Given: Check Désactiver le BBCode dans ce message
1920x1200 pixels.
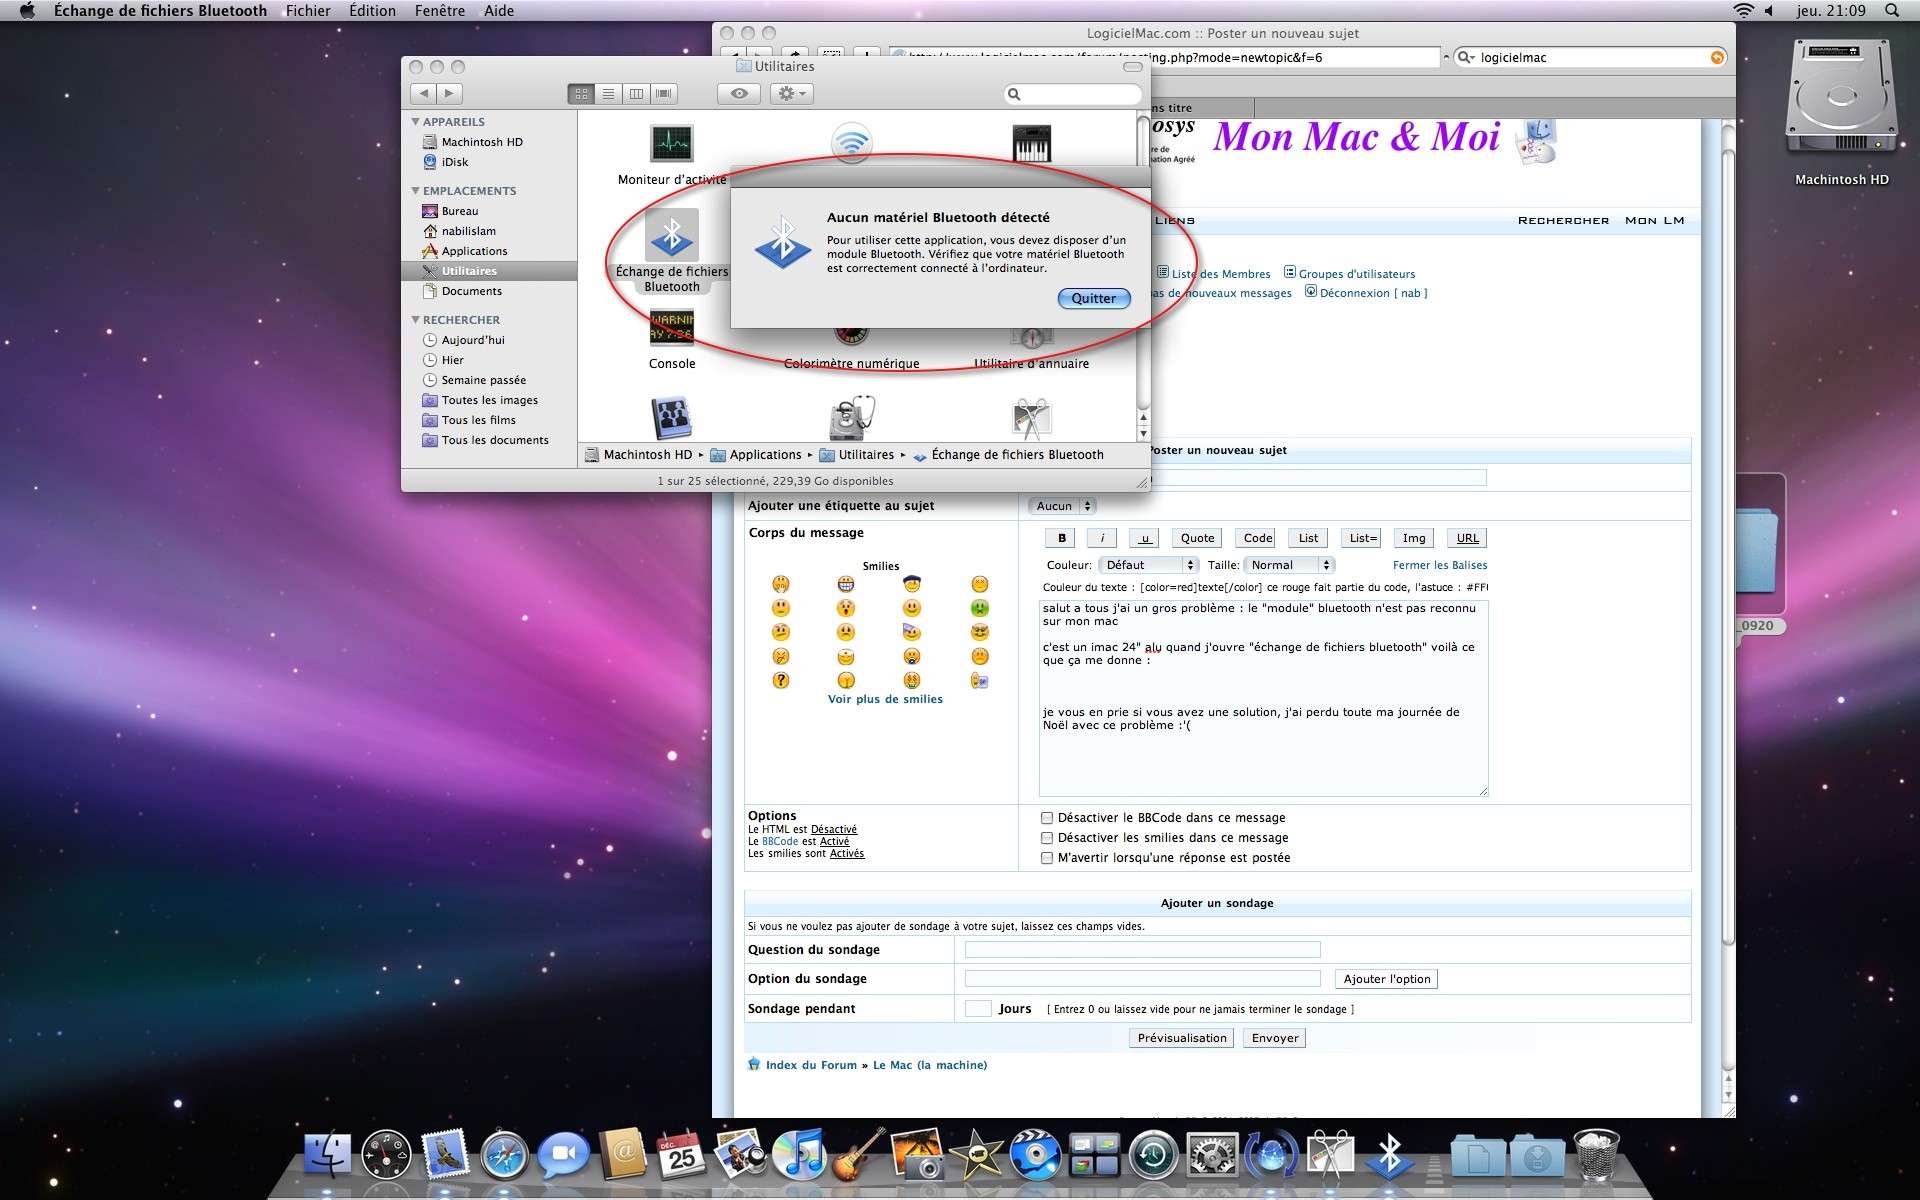Looking at the screenshot, I should pos(1047,818).
